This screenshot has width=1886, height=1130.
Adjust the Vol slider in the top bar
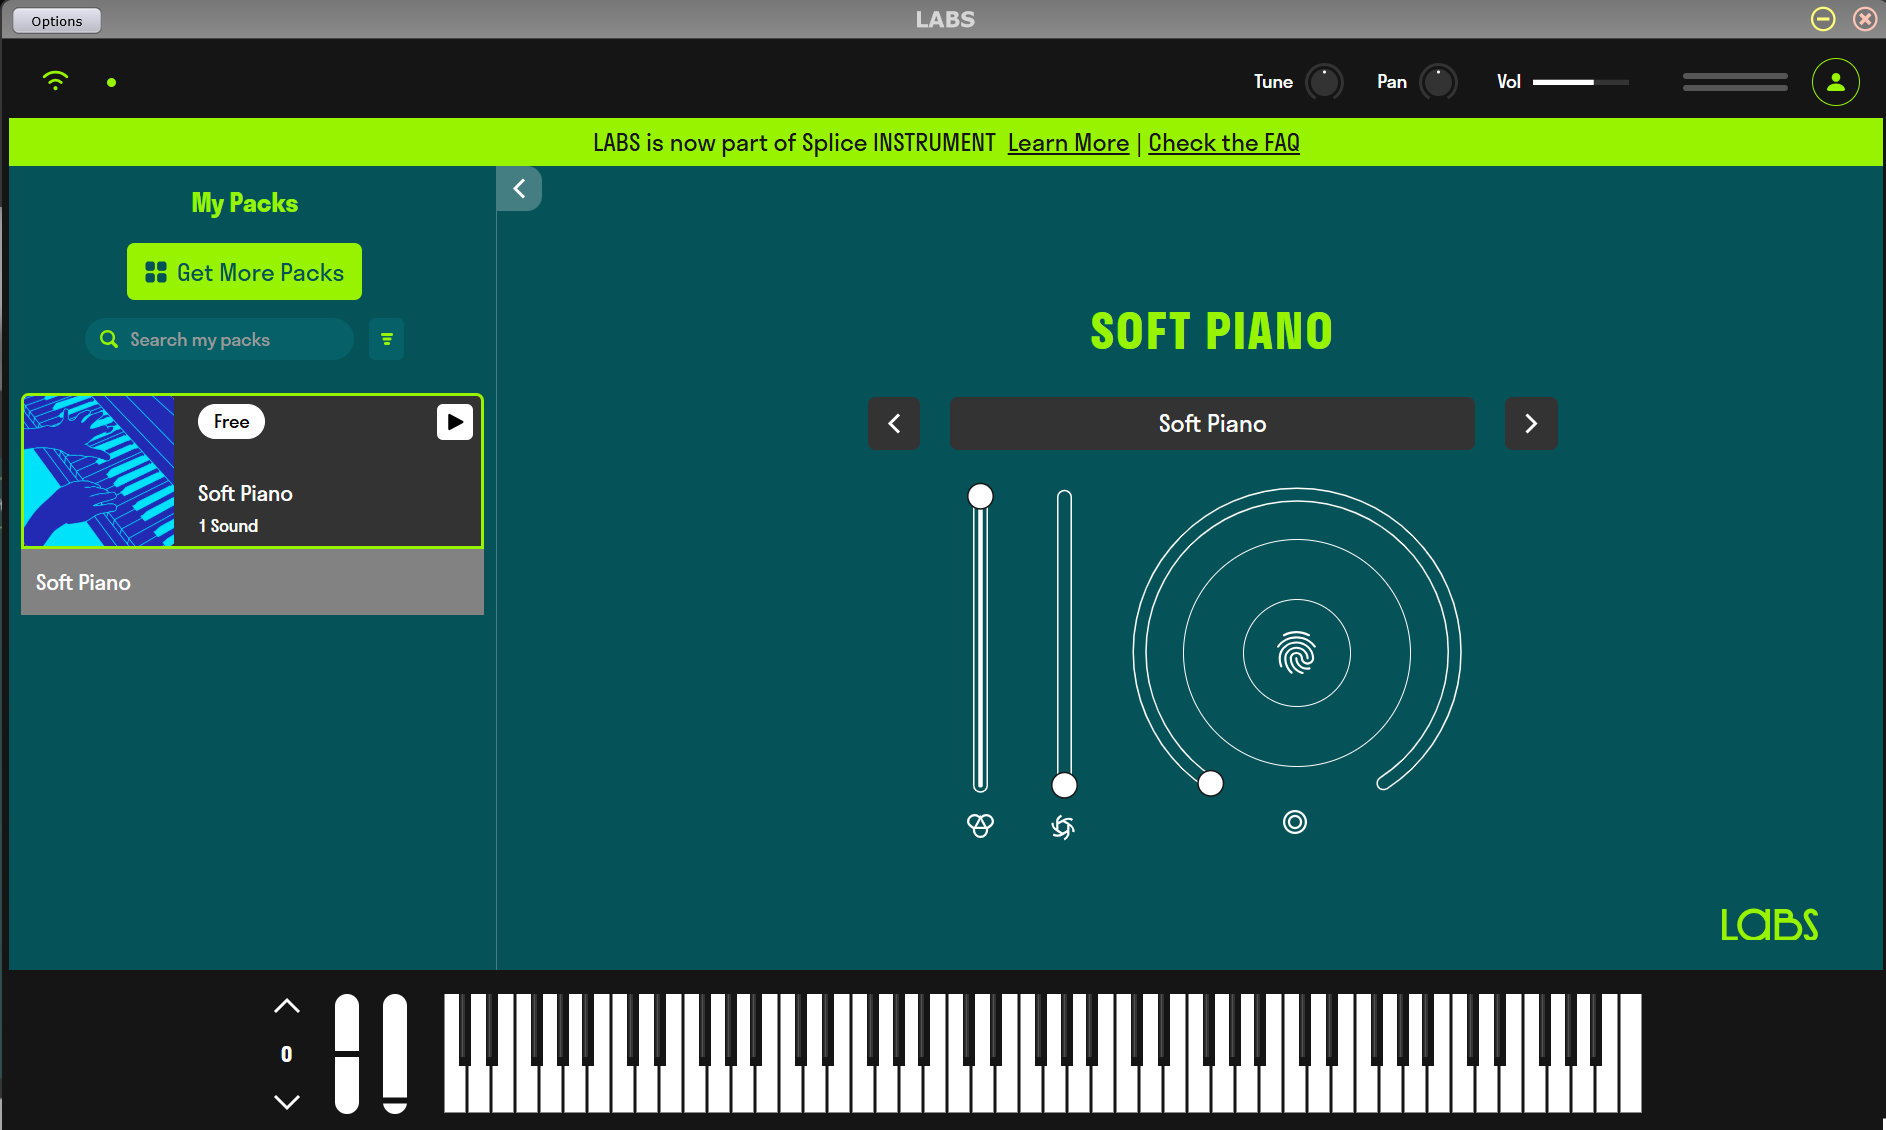tap(1580, 82)
